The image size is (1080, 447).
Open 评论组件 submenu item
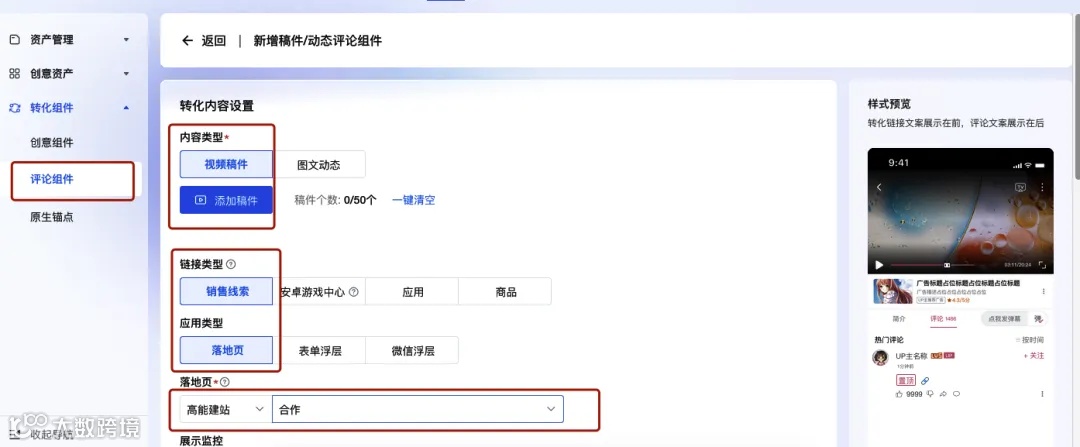[x=52, y=180]
